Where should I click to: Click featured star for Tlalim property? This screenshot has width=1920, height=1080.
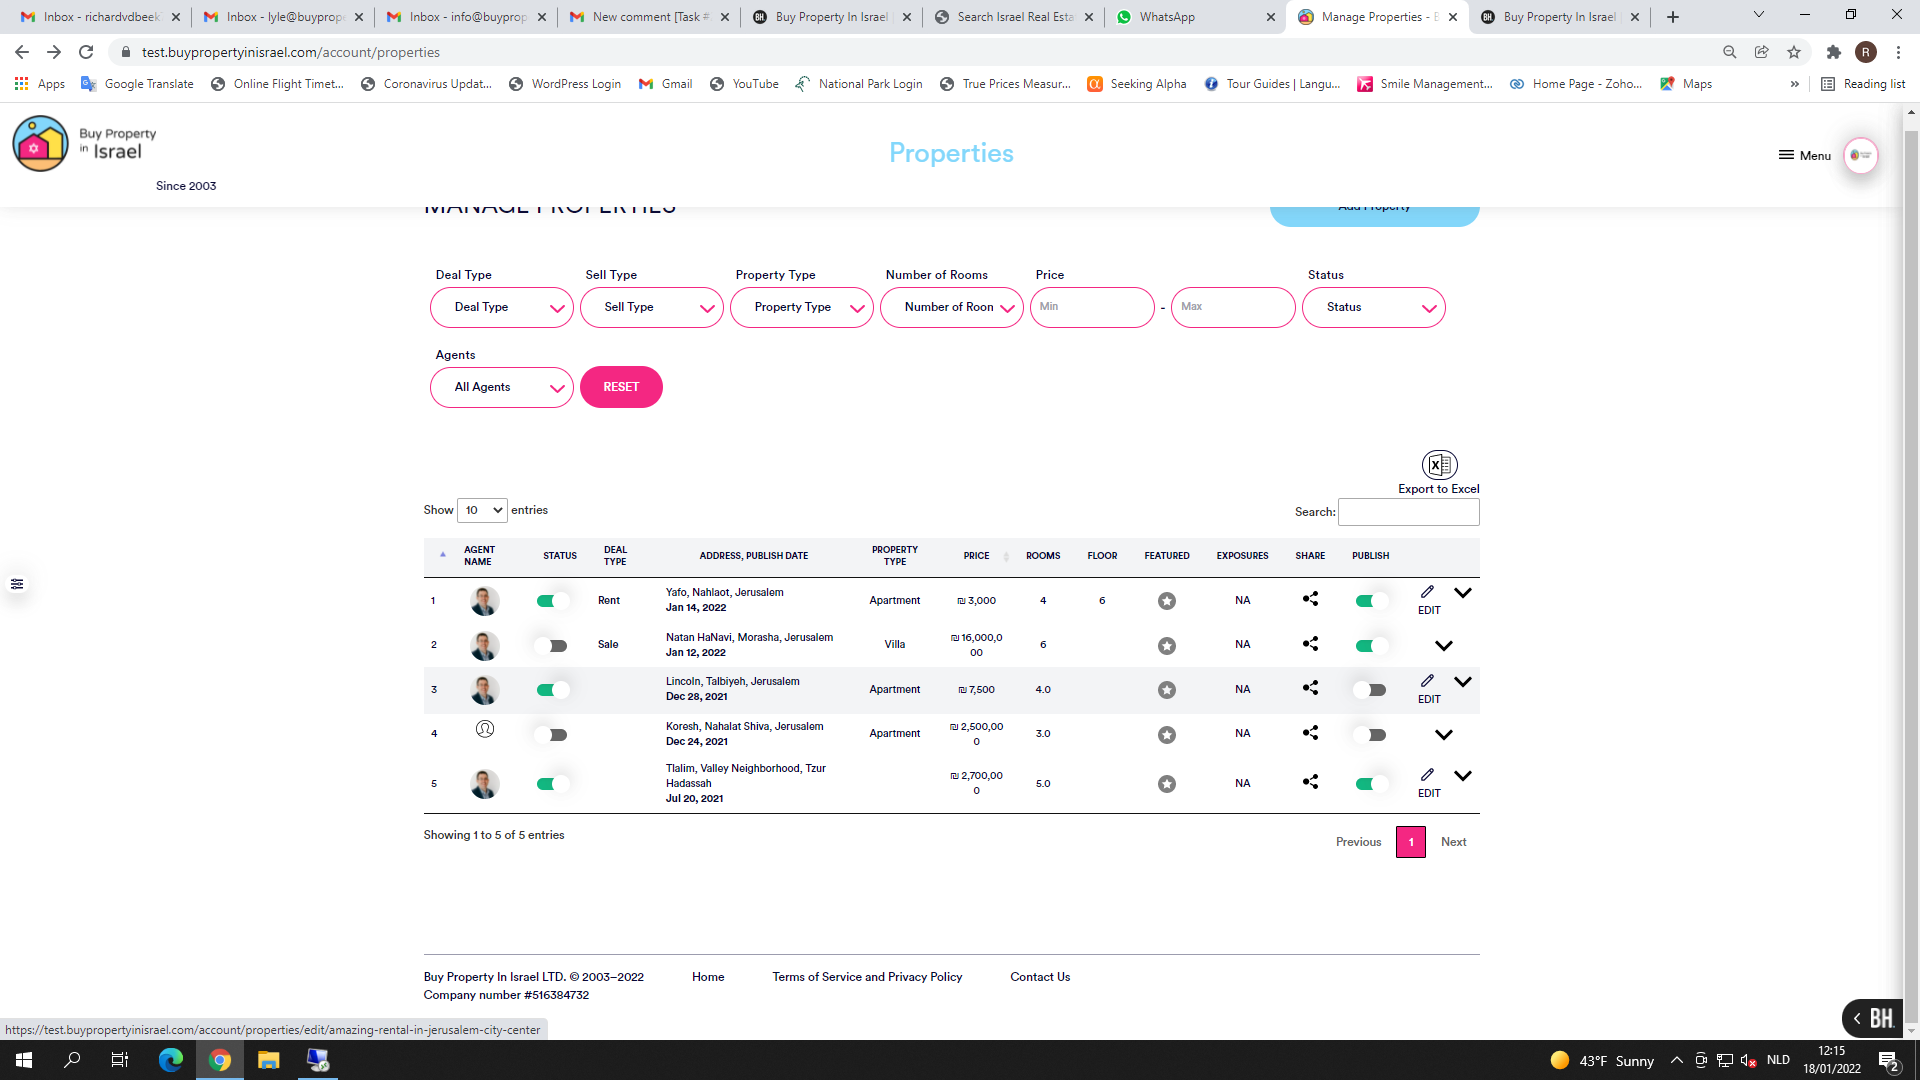1166,784
